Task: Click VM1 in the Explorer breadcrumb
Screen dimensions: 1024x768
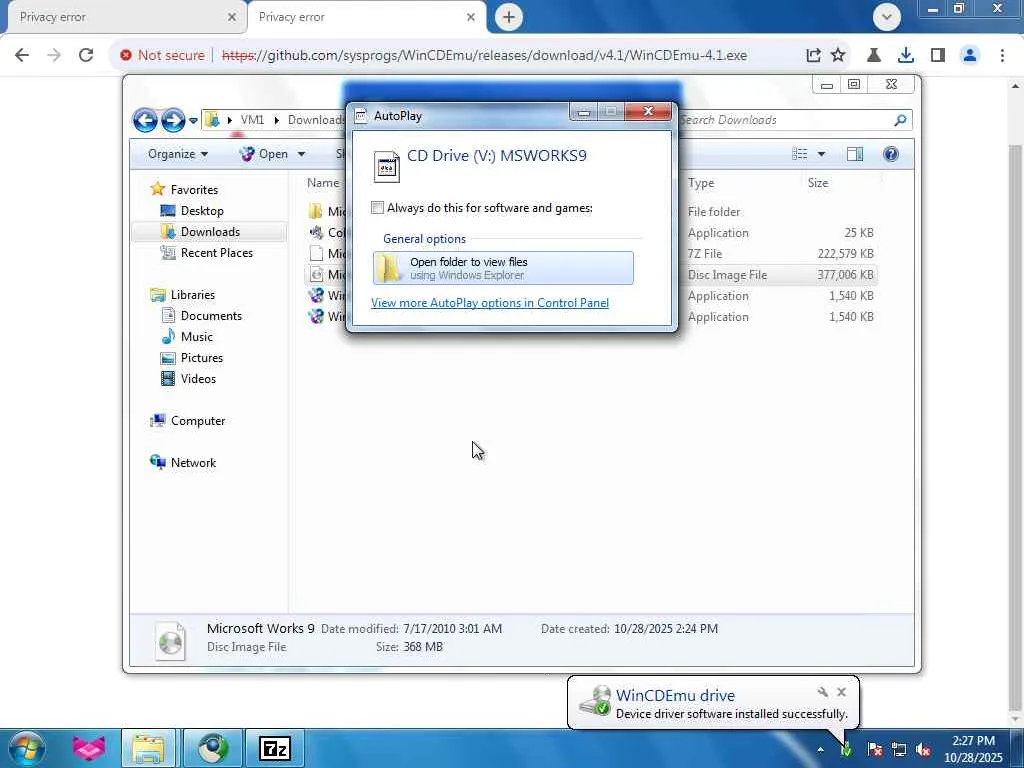Action: (x=252, y=120)
